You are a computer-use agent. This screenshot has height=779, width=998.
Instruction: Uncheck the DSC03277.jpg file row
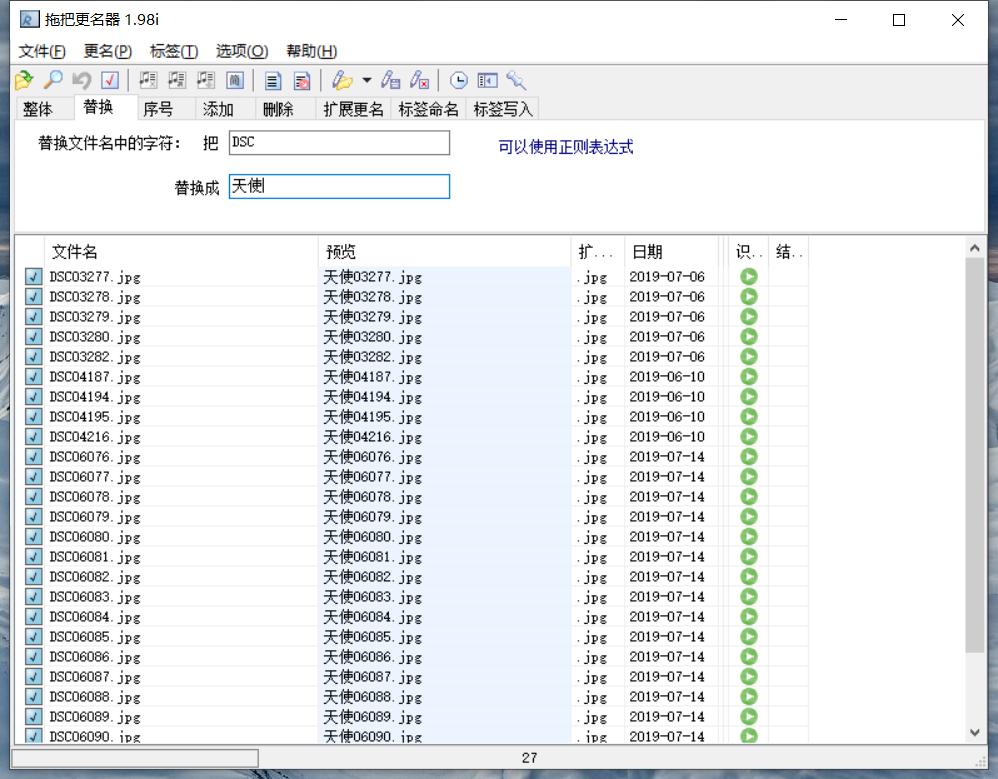(33, 276)
